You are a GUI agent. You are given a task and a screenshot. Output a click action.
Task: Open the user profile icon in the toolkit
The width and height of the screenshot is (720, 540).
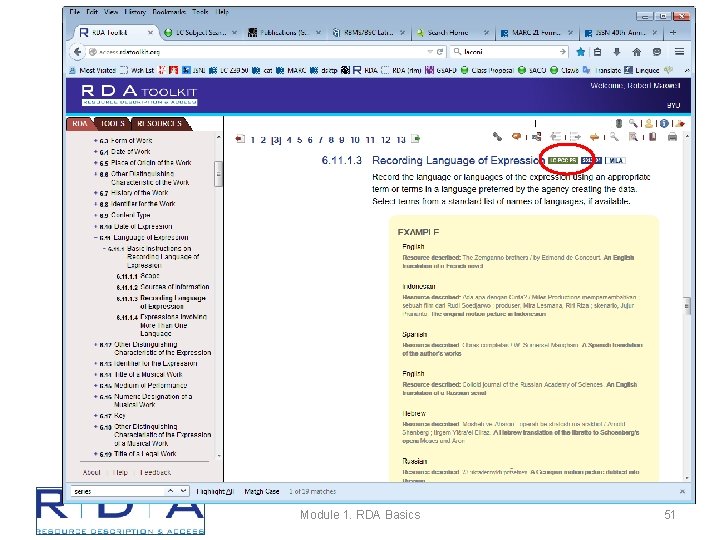[x=648, y=123]
